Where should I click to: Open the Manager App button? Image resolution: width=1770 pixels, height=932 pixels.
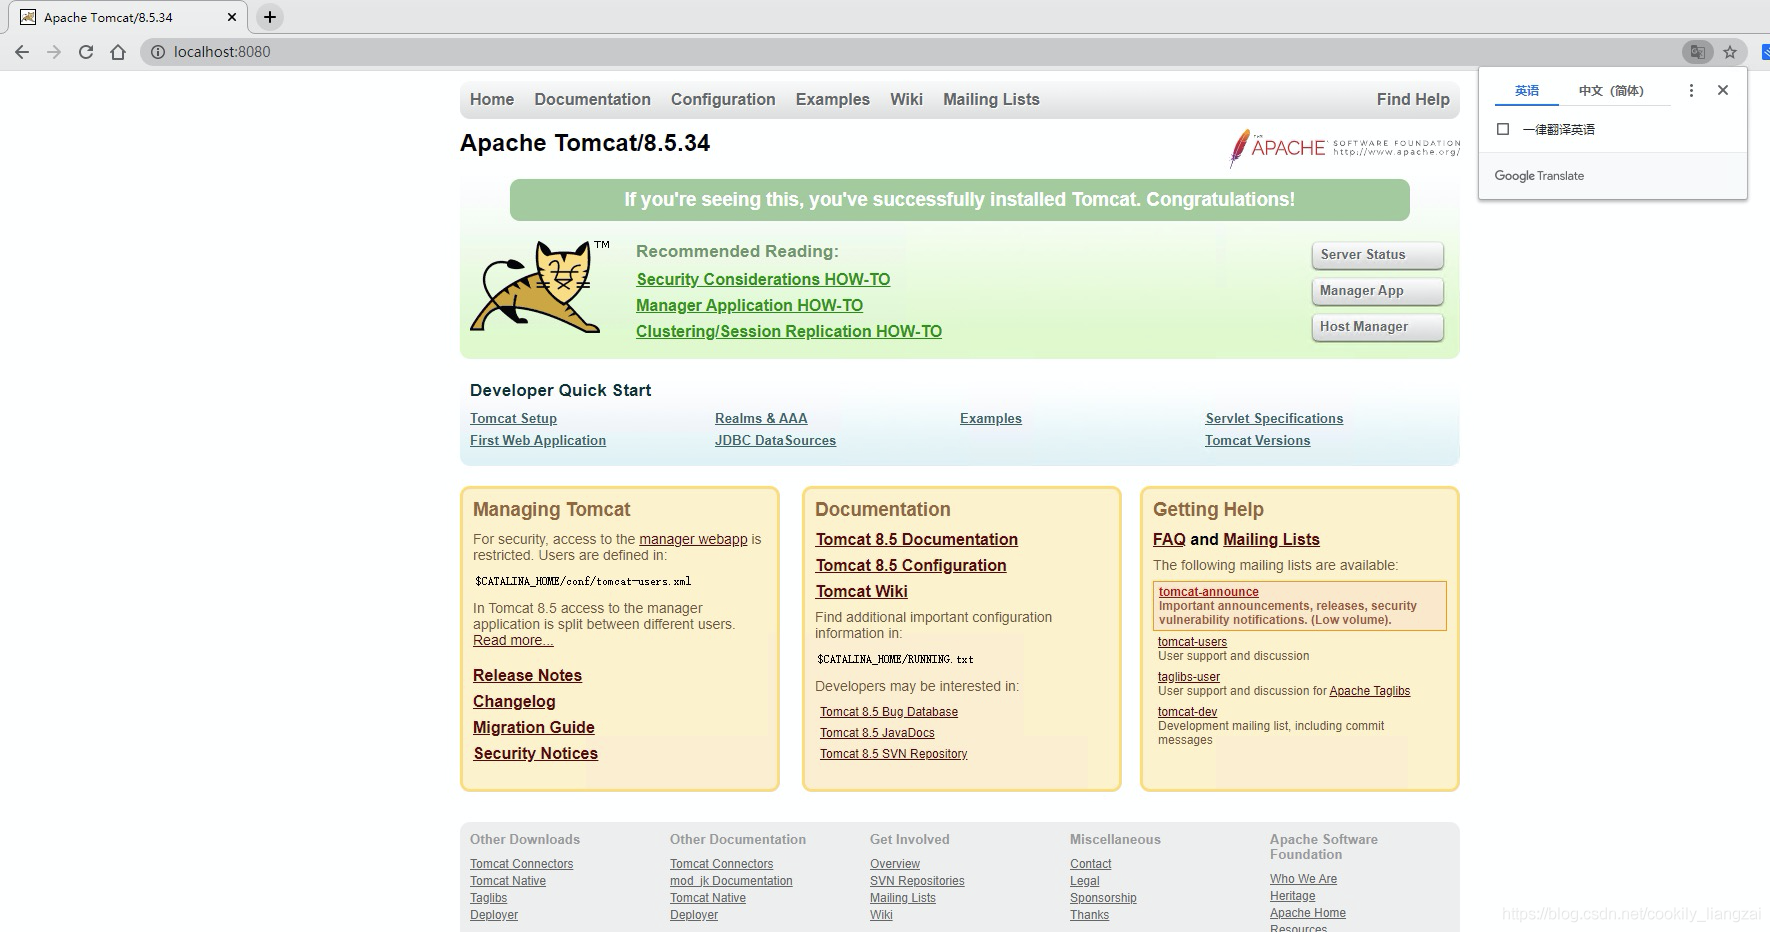click(1377, 291)
